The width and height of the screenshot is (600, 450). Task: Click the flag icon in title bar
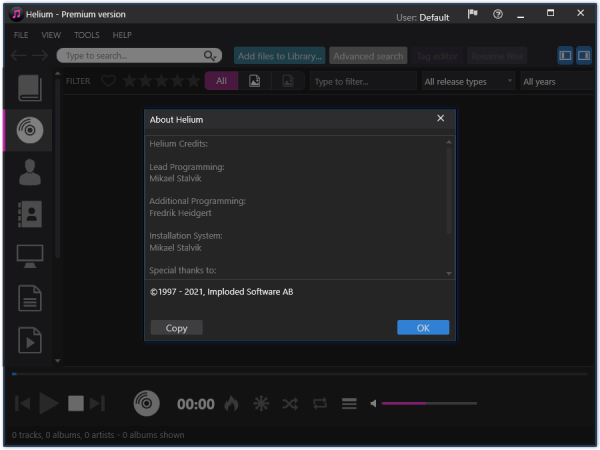(x=473, y=14)
